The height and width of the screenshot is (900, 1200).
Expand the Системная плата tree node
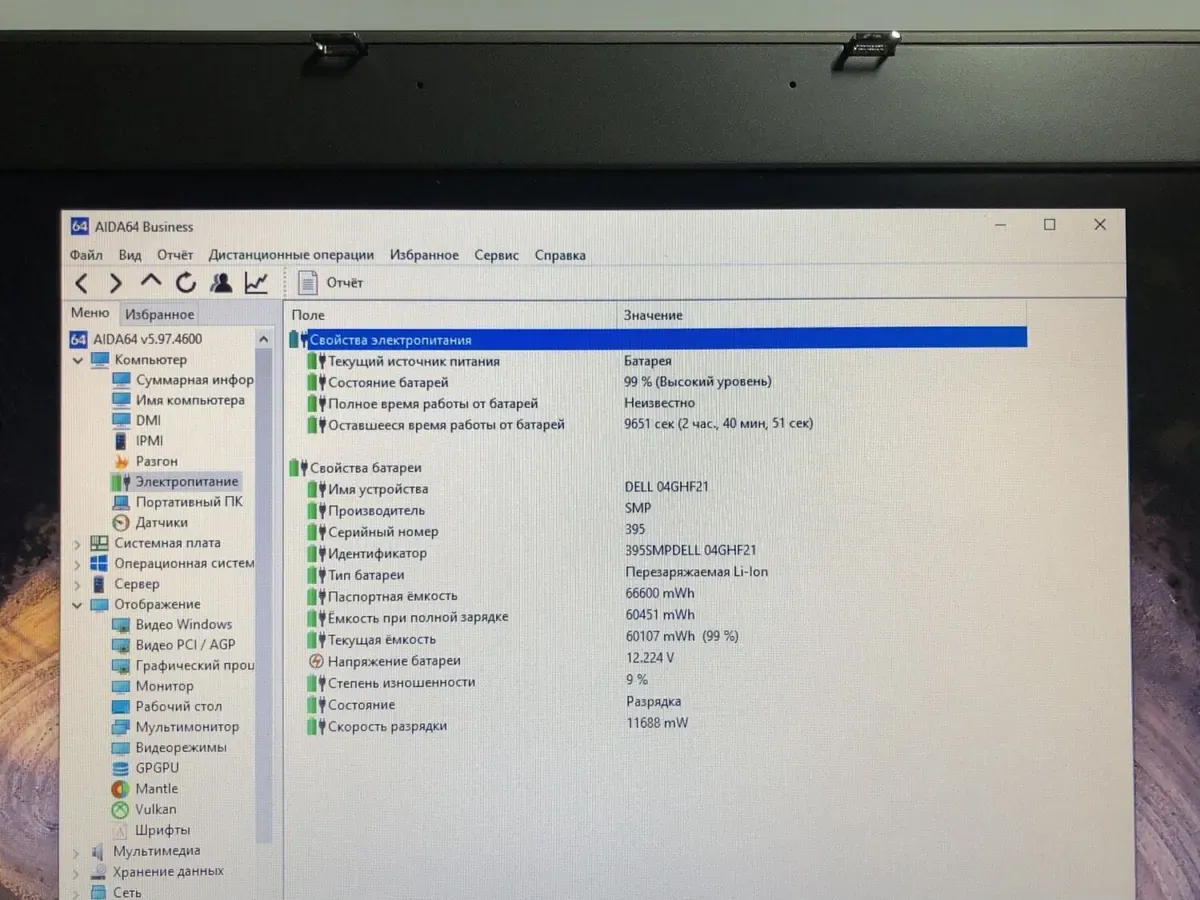[x=78, y=544]
